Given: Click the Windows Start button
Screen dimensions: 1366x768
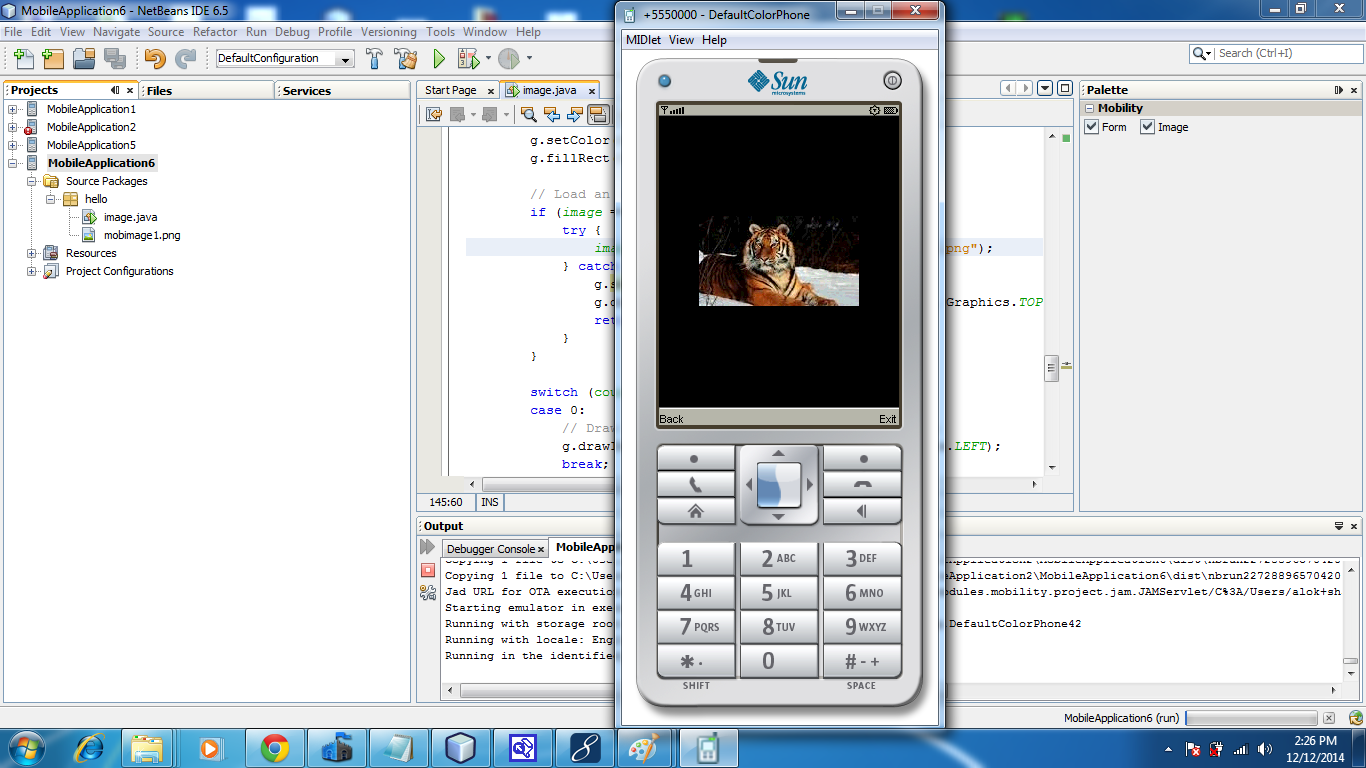Looking at the screenshot, I should [x=26, y=747].
